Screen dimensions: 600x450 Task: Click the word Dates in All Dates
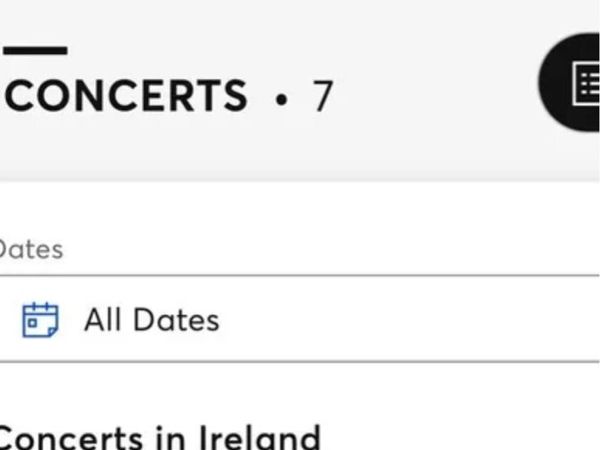click(176, 320)
